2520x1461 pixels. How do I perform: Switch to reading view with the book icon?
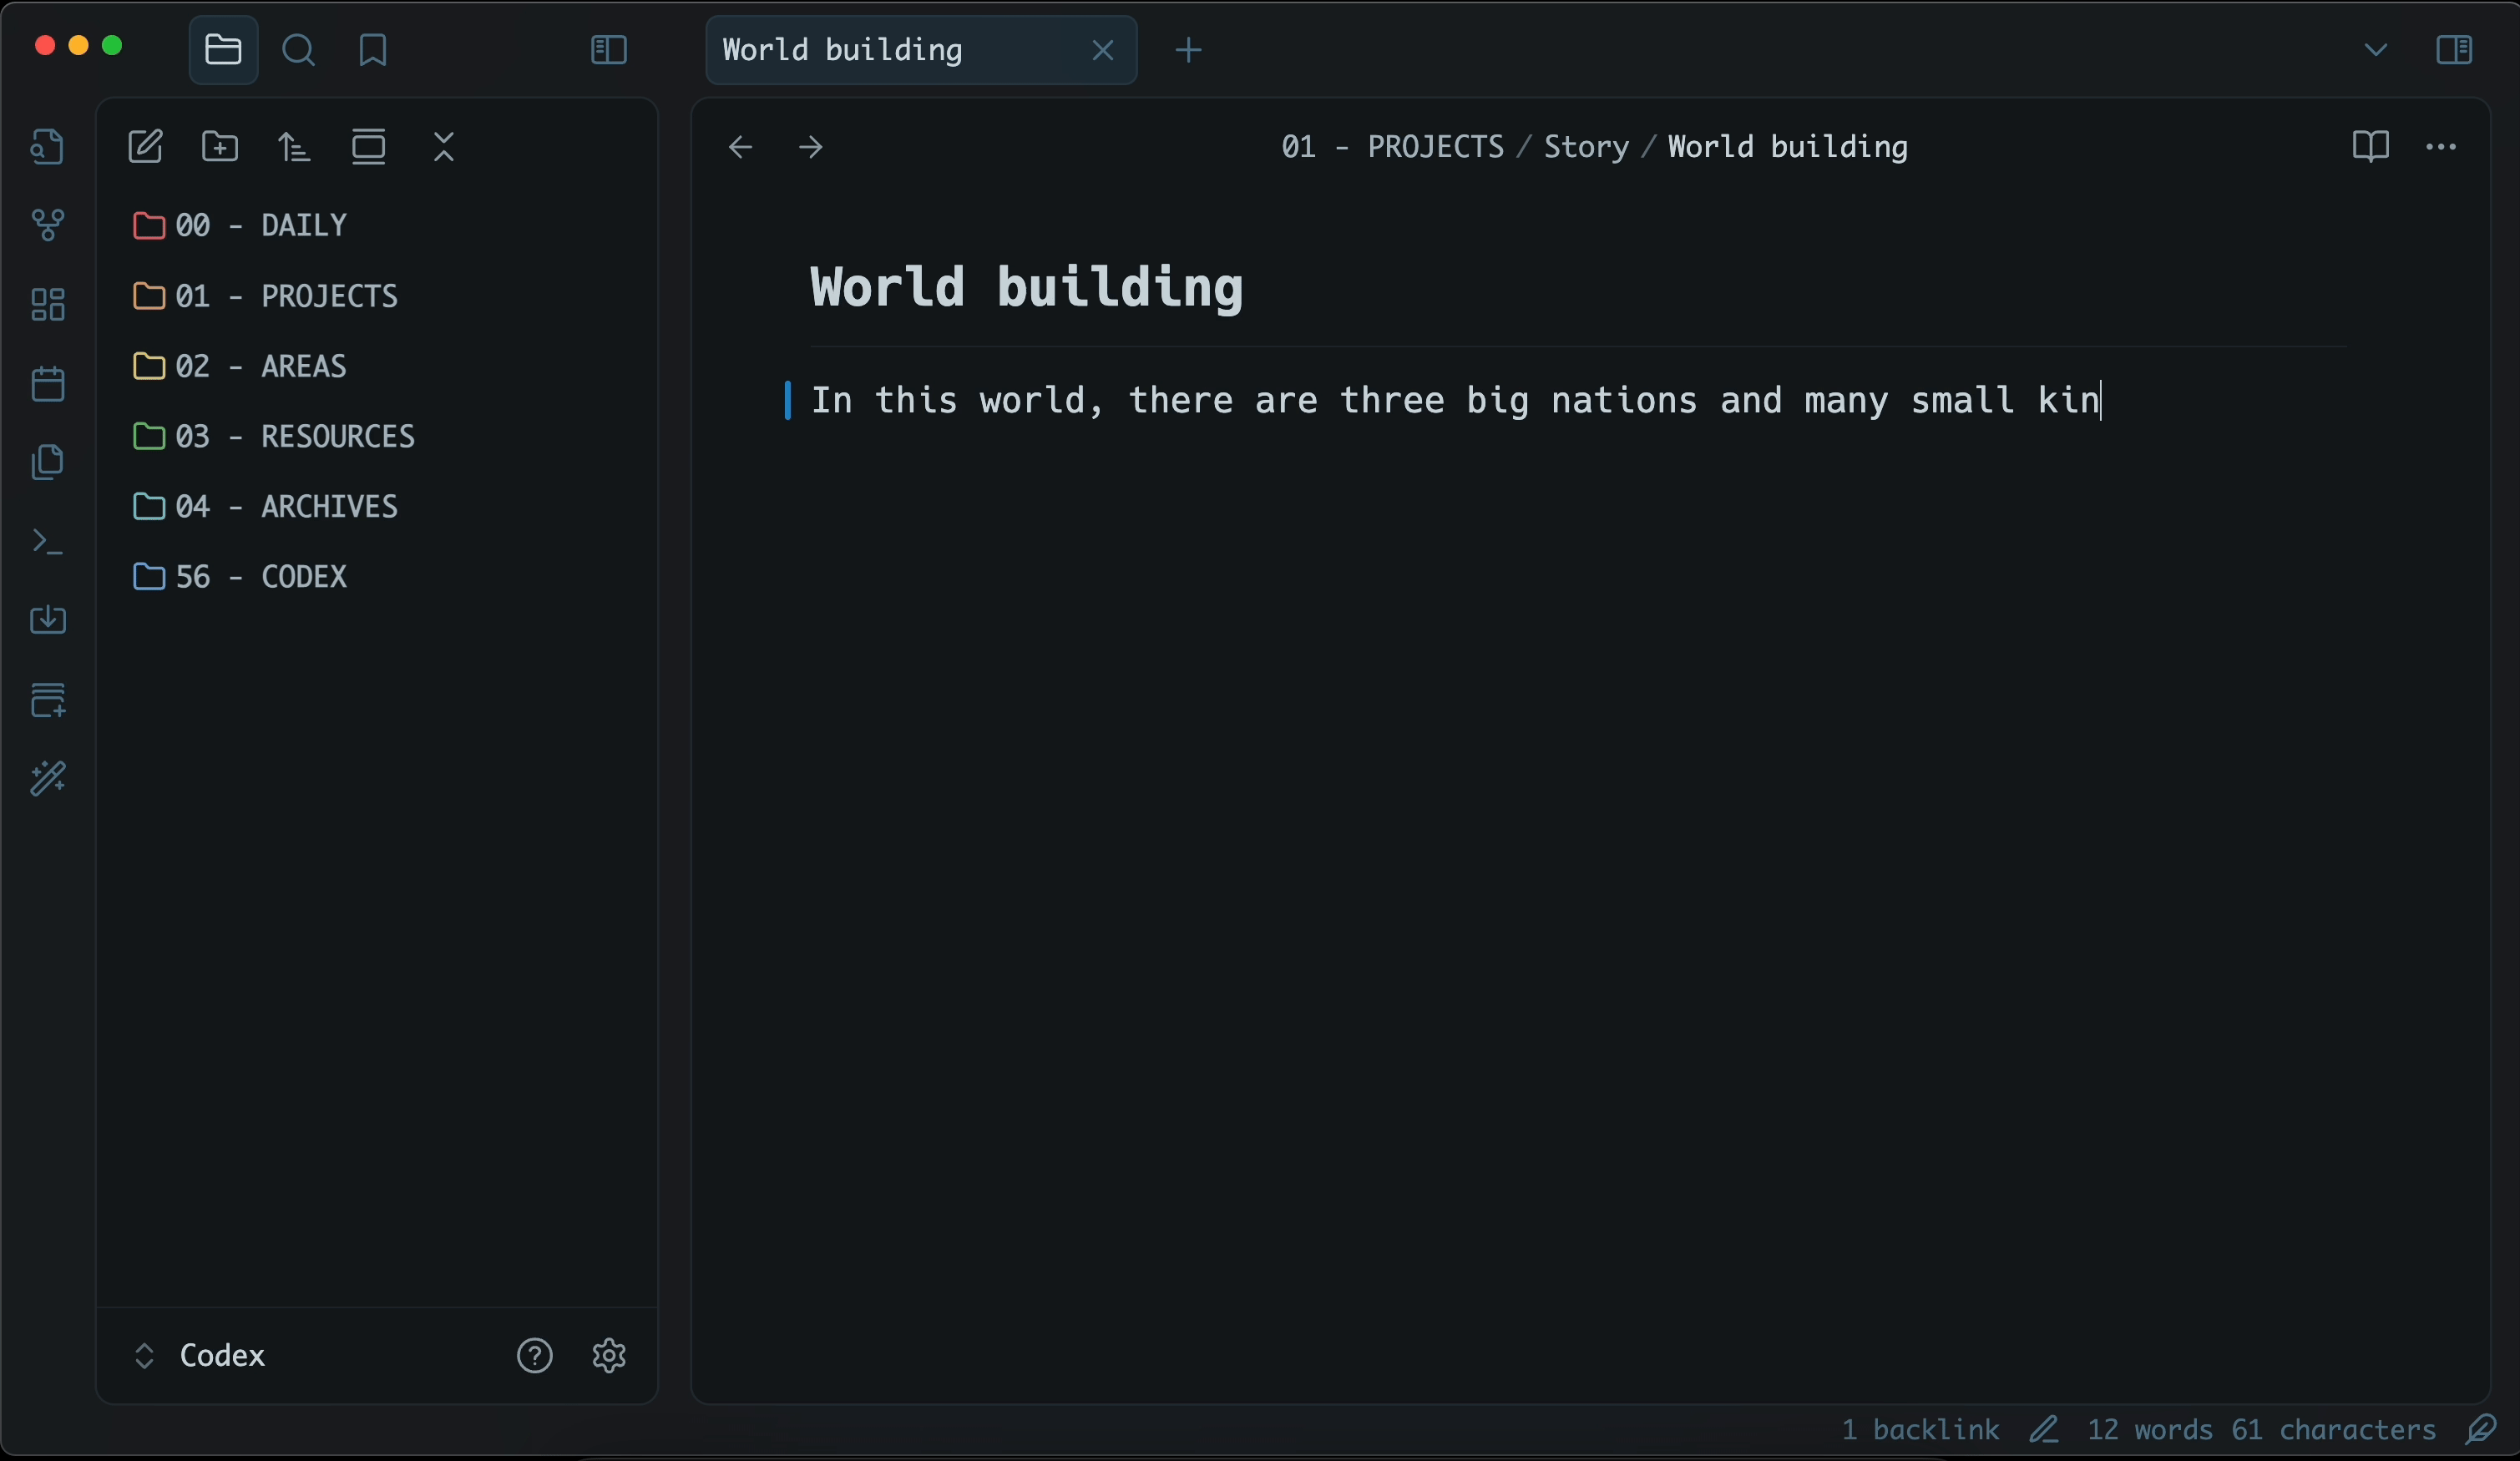(x=2370, y=147)
